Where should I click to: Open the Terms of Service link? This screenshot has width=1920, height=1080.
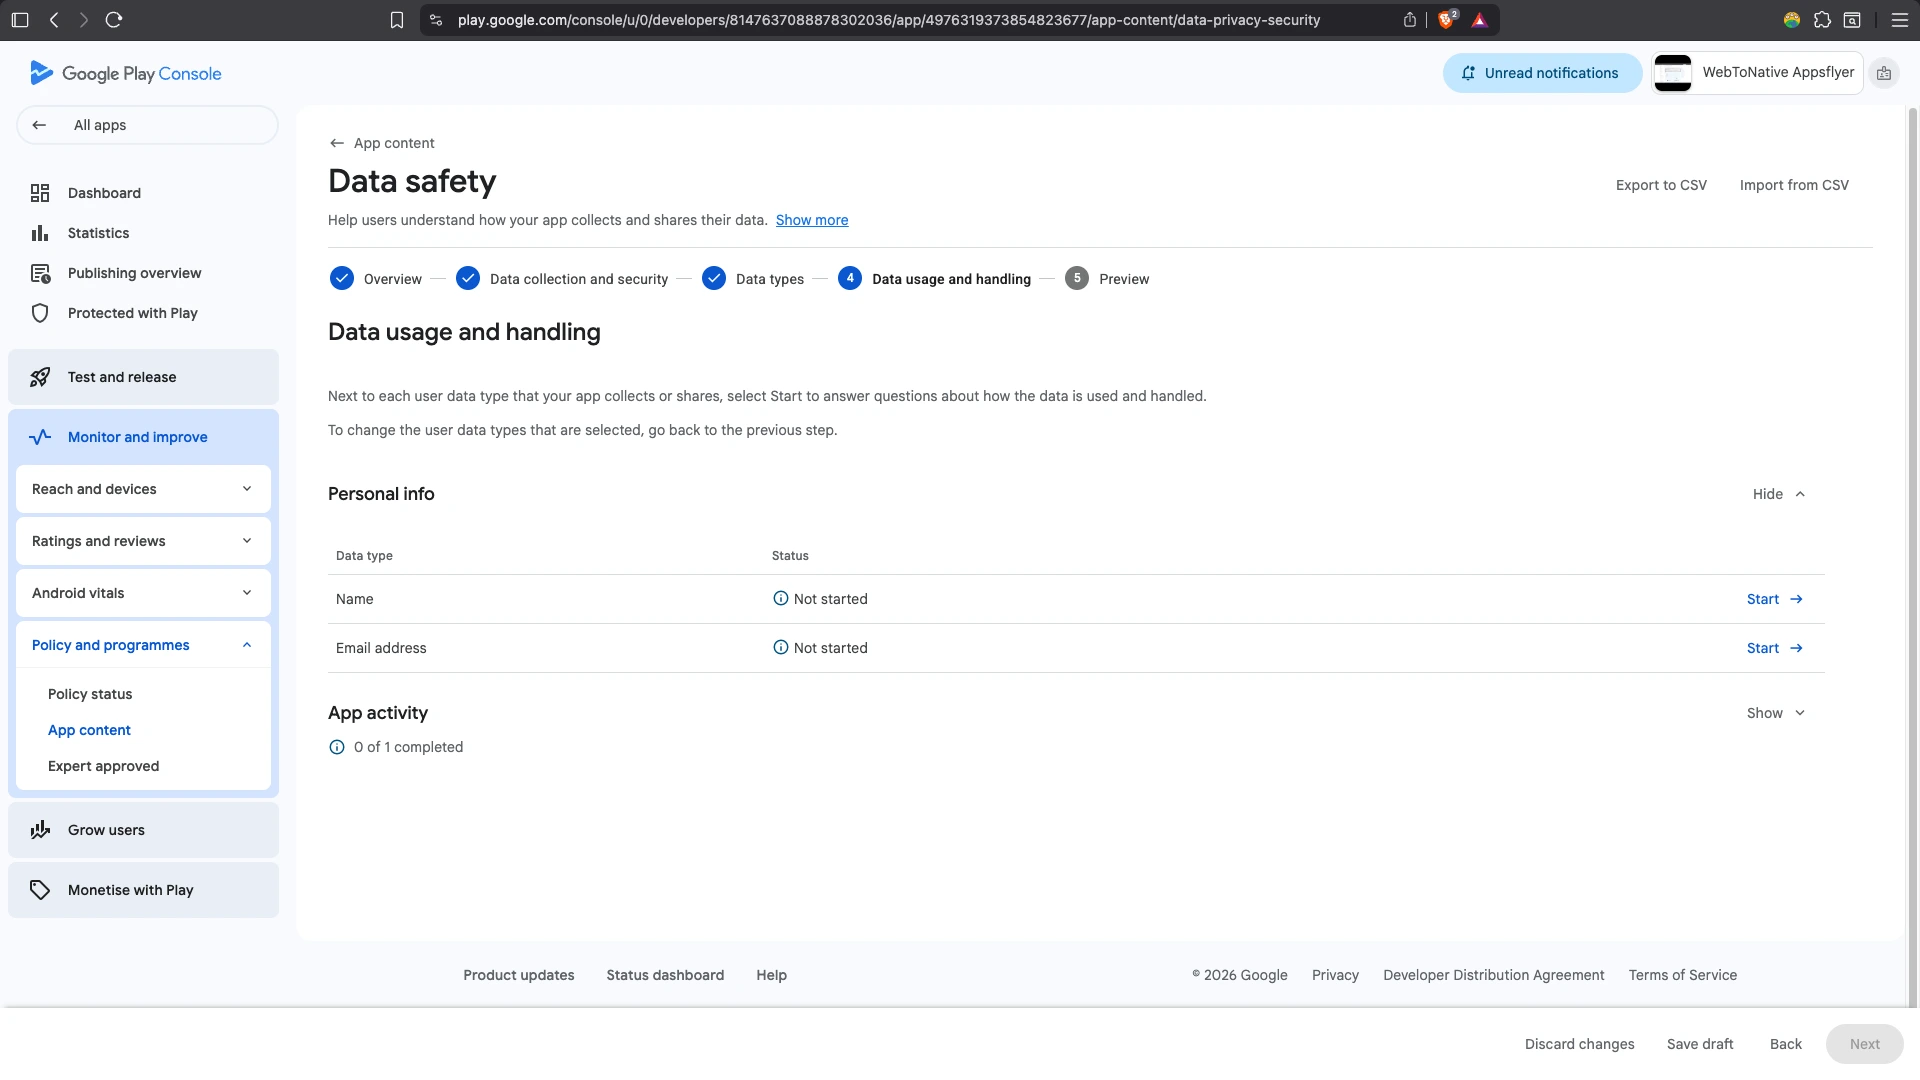tap(1682, 975)
